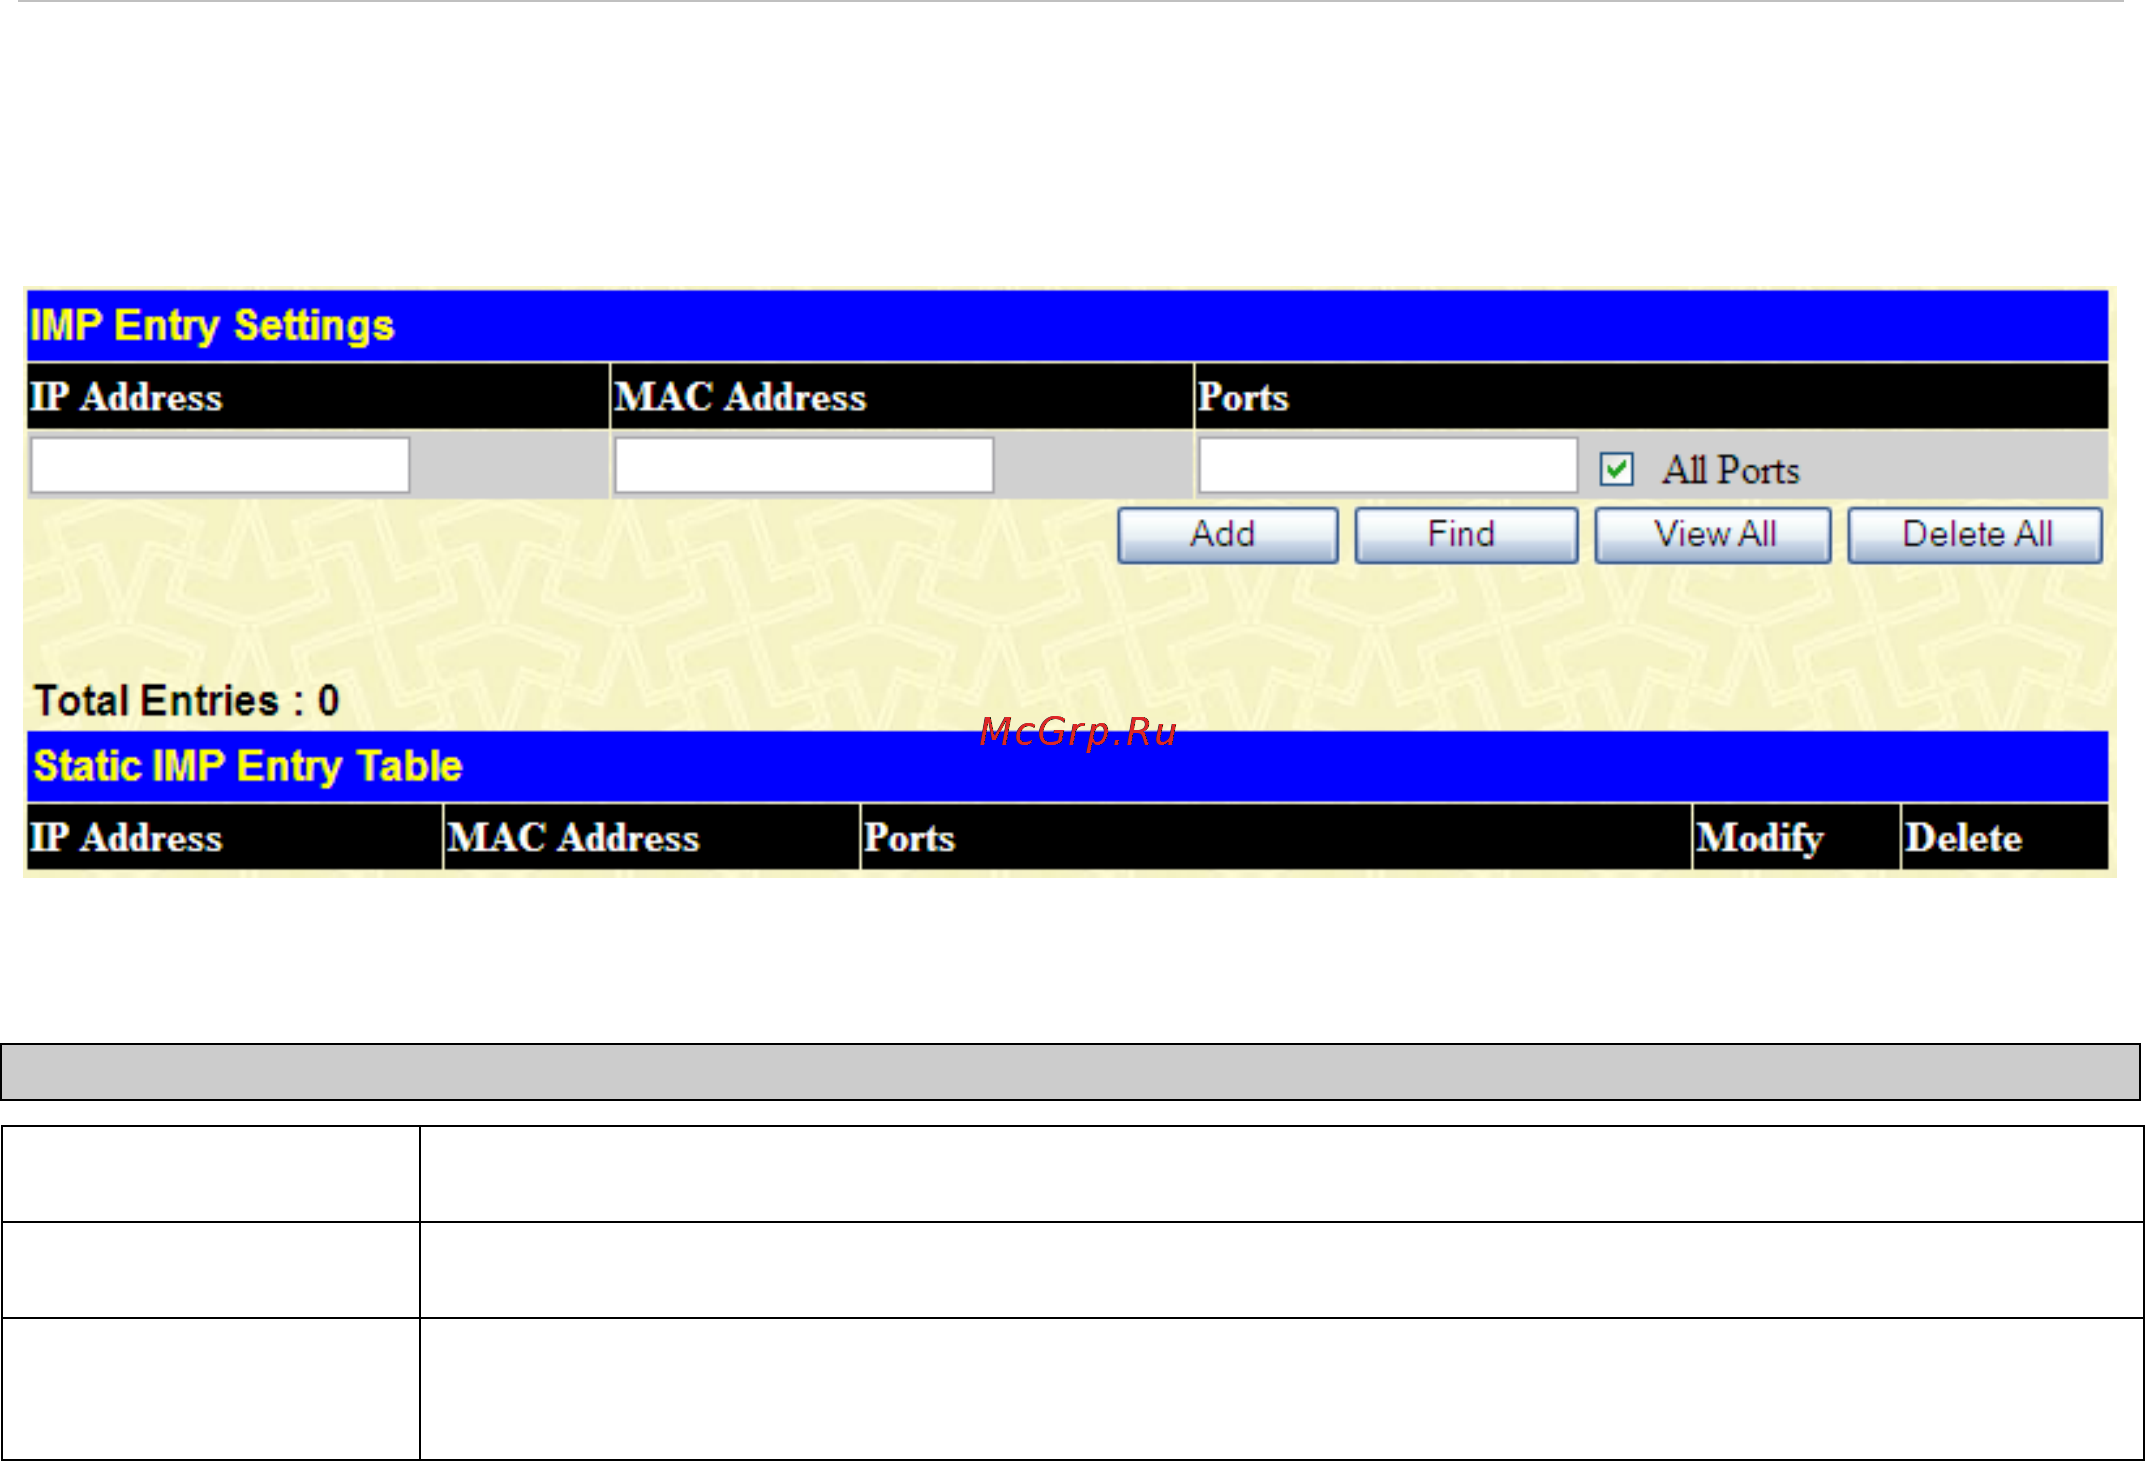Click the View All button
2145x1461 pixels.
tap(1713, 535)
